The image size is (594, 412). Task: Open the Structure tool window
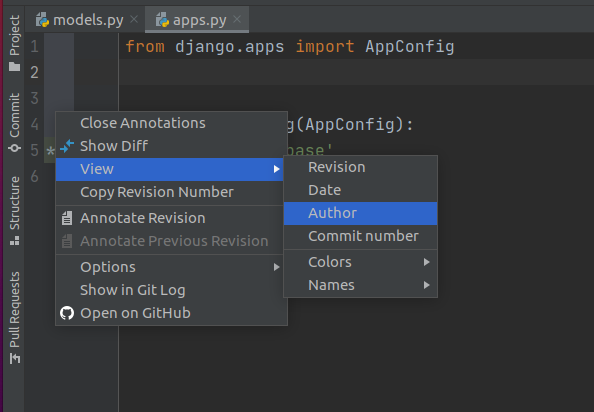(x=14, y=211)
